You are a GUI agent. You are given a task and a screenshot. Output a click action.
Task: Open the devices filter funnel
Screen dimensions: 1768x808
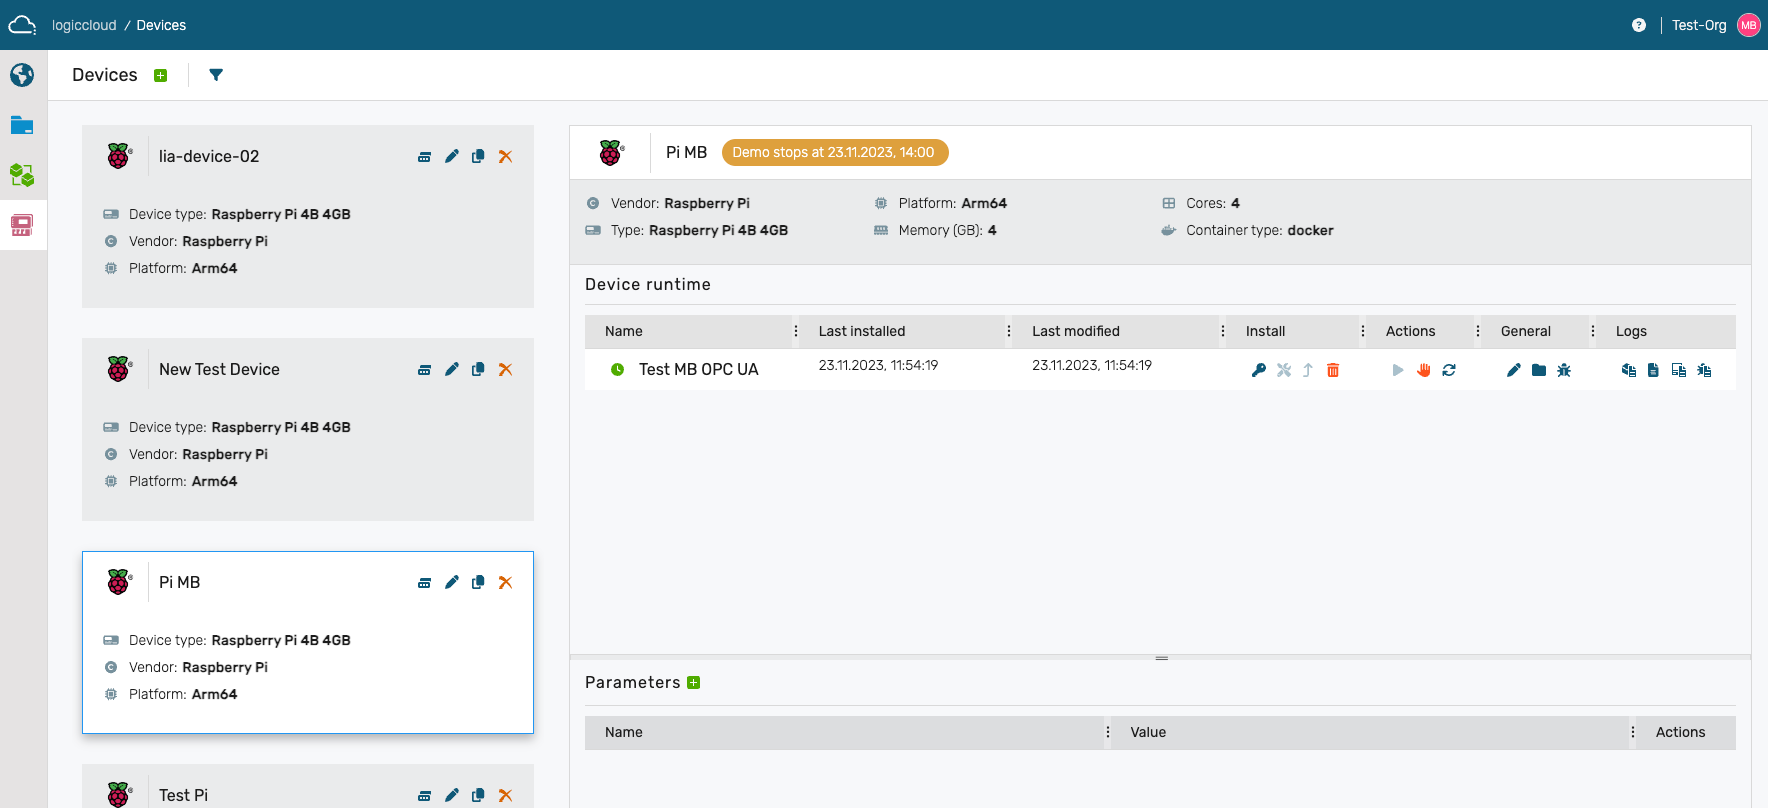(x=216, y=75)
